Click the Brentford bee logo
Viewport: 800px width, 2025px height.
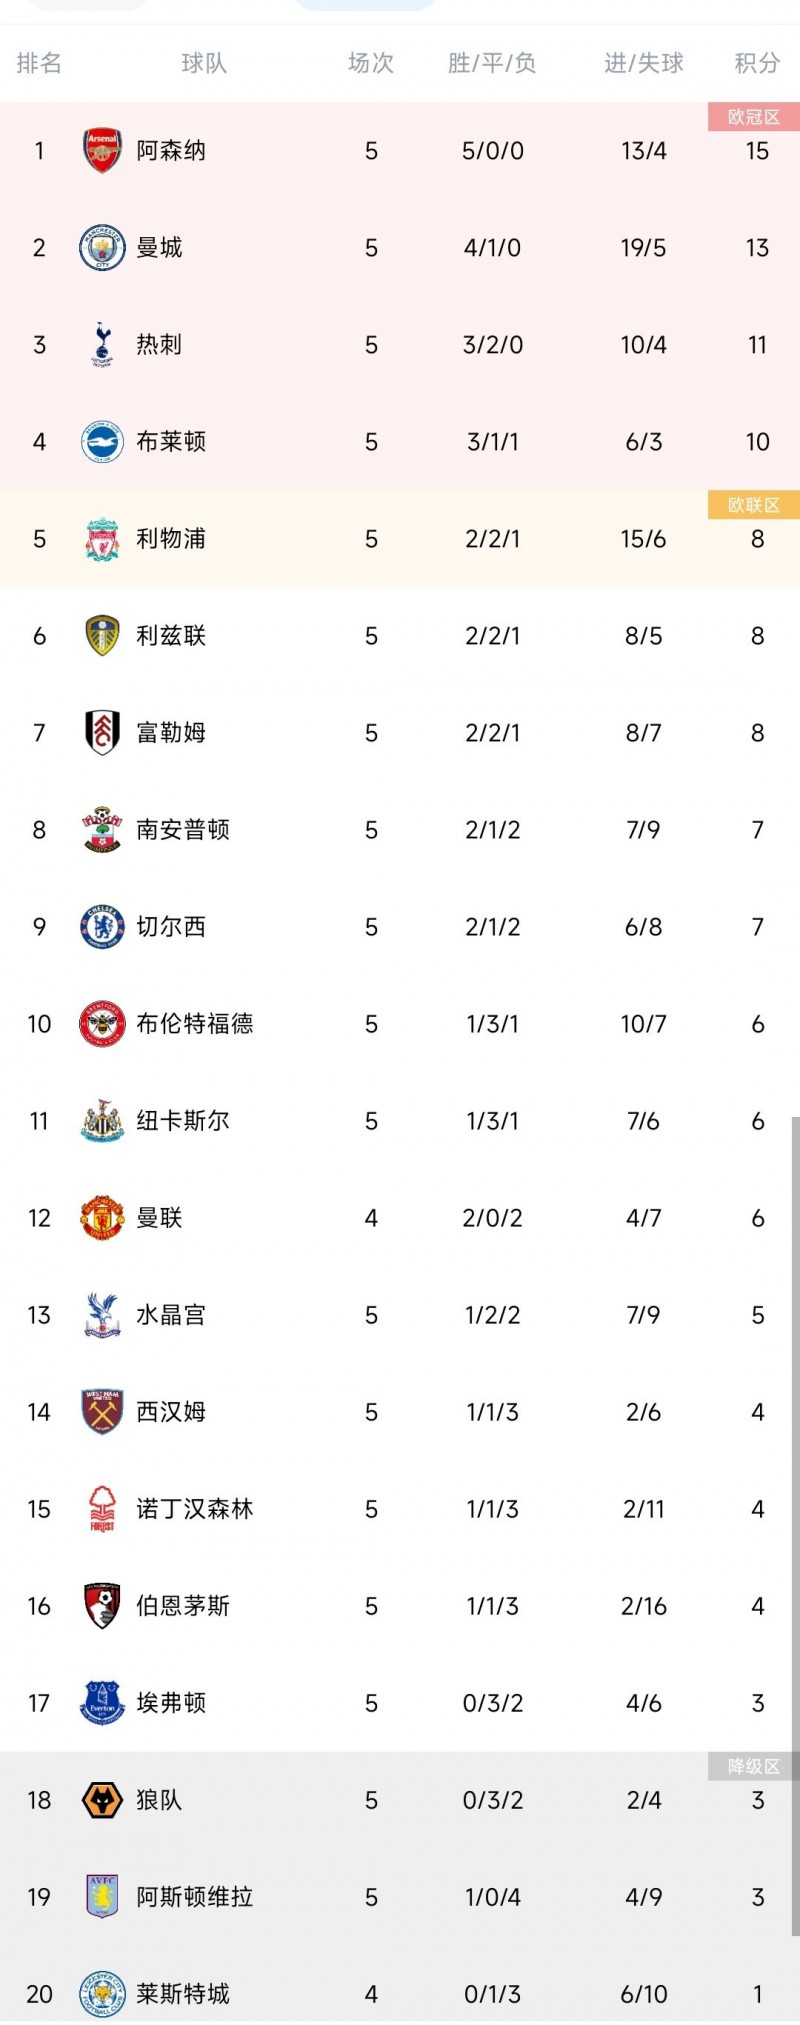(x=102, y=1024)
